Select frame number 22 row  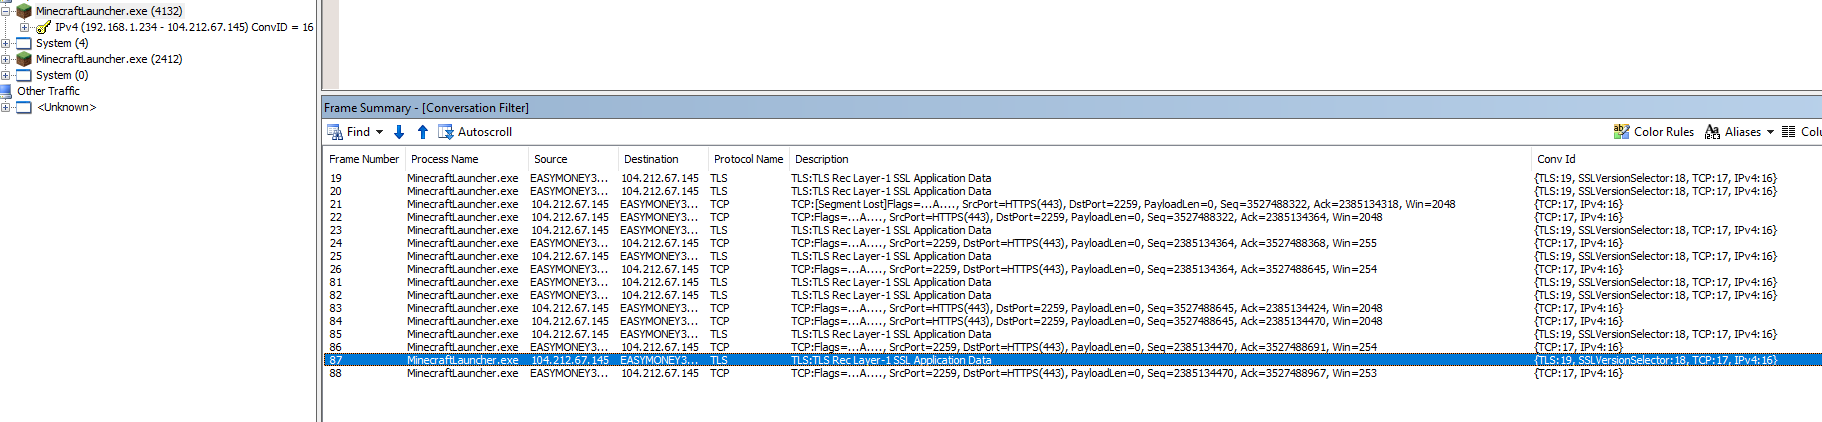click(x=1072, y=217)
